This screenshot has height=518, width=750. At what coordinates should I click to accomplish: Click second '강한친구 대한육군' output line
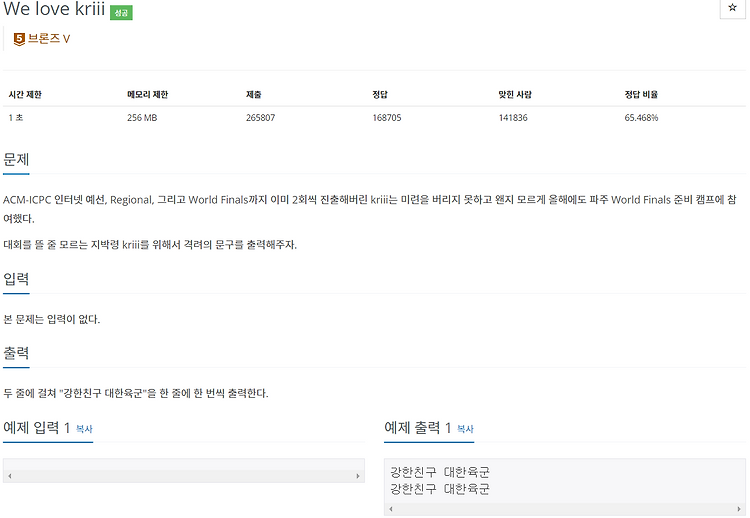point(440,489)
